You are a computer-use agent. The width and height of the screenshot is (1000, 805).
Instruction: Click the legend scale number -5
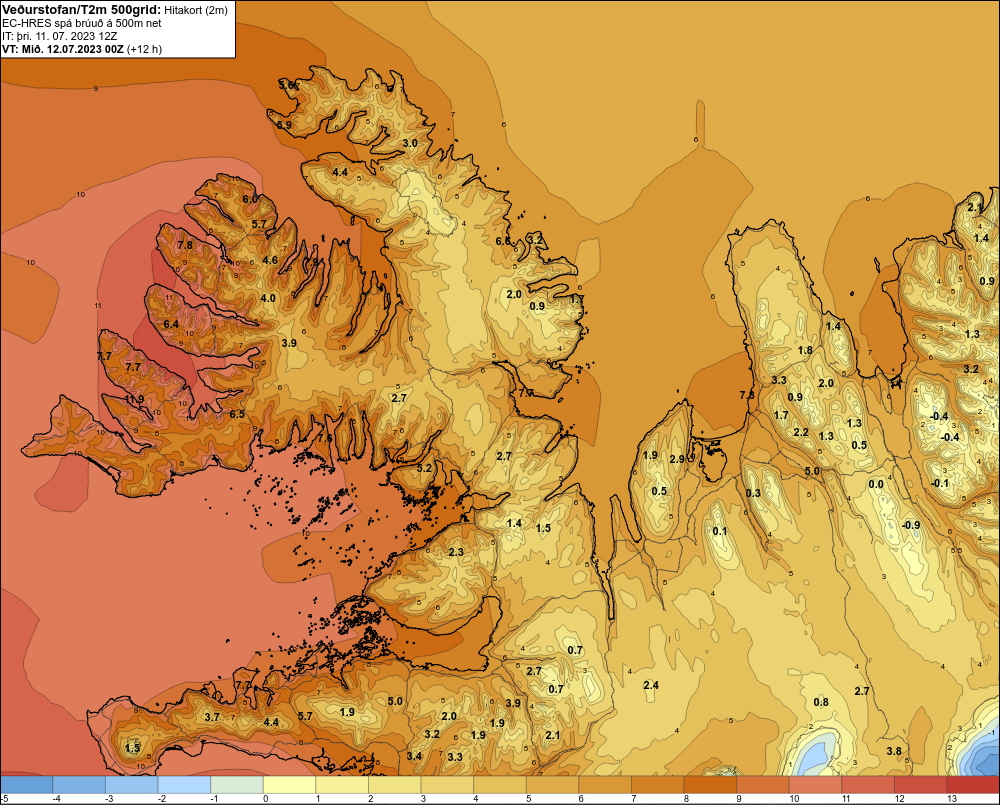[x=4, y=799]
